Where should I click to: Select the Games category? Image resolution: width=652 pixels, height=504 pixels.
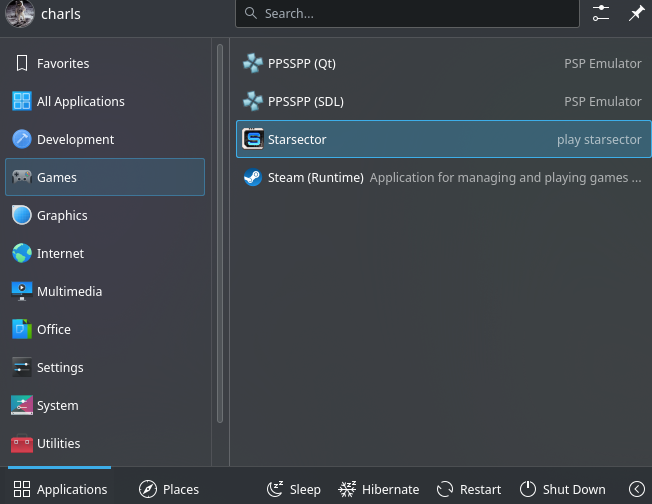tap(105, 177)
